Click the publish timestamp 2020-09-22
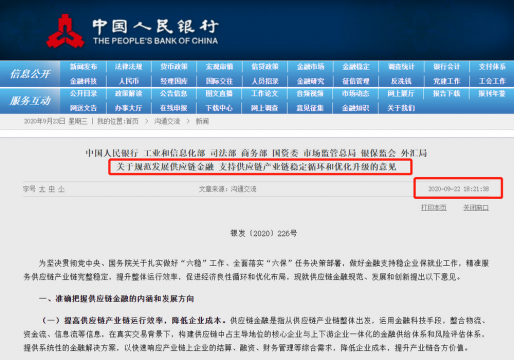 (459, 189)
